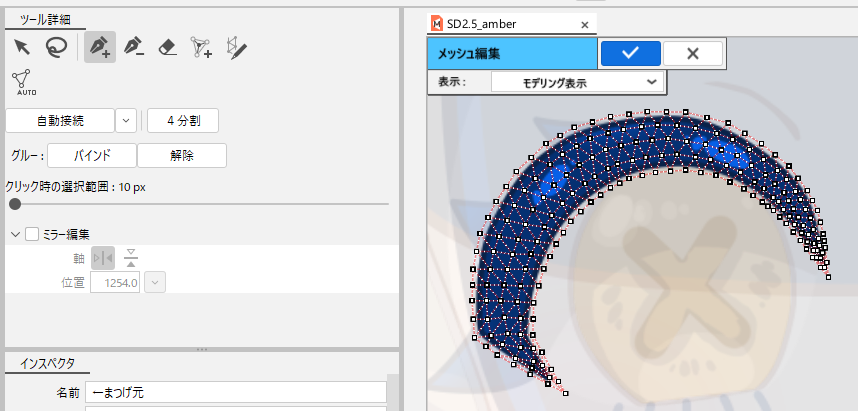This screenshot has width=858, height=411.
Task: Open the モデリング表示 display dropdown
Action: pyautogui.click(x=577, y=82)
